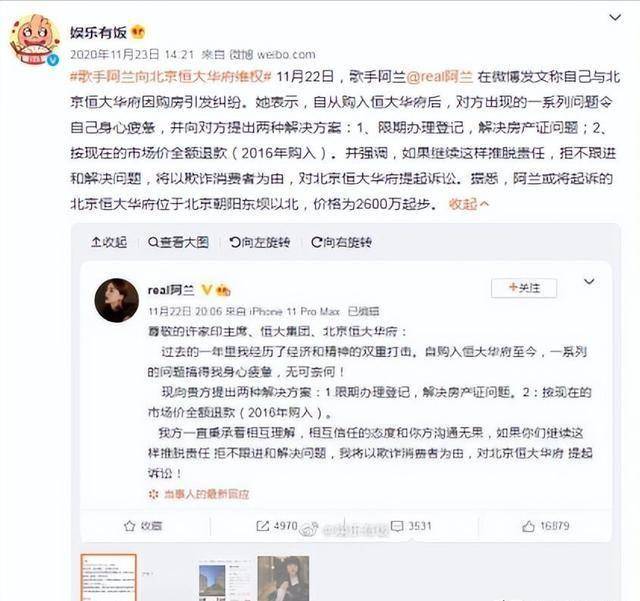Select the woman portrait thumbnail
Image resolution: width=640 pixels, height=601 pixels.
[x=283, y=578]
